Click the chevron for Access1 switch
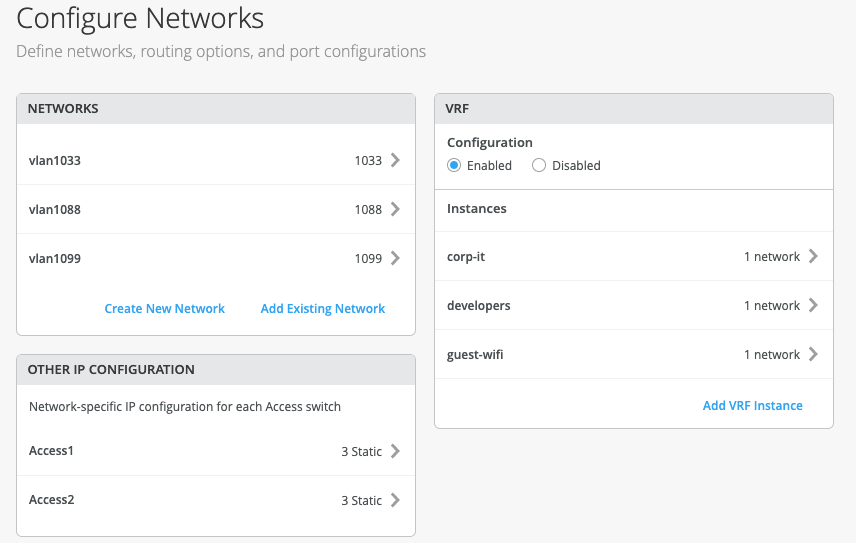 pos(395,451)
